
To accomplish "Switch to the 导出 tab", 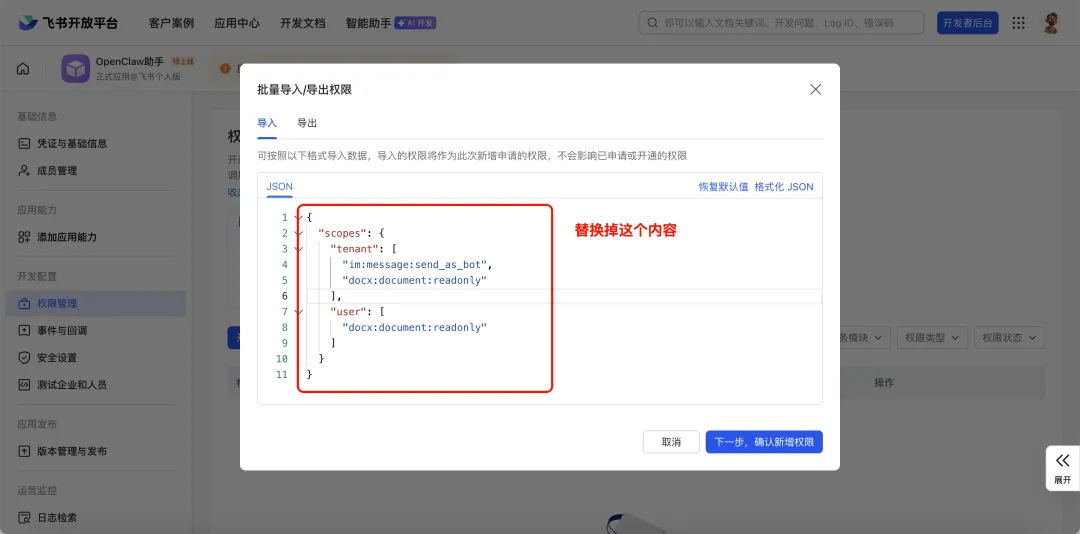I will (x=307, y=123).
